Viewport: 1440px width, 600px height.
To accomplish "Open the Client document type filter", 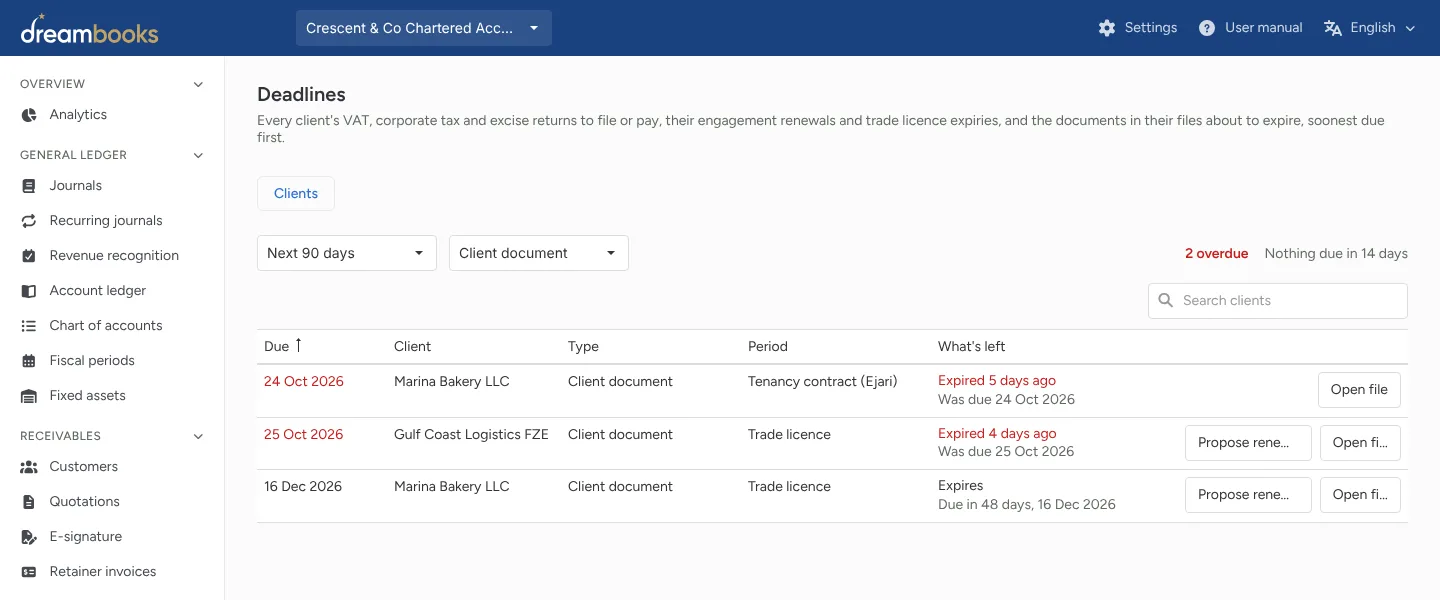I will pyautogui.click(x=539, y=253).
